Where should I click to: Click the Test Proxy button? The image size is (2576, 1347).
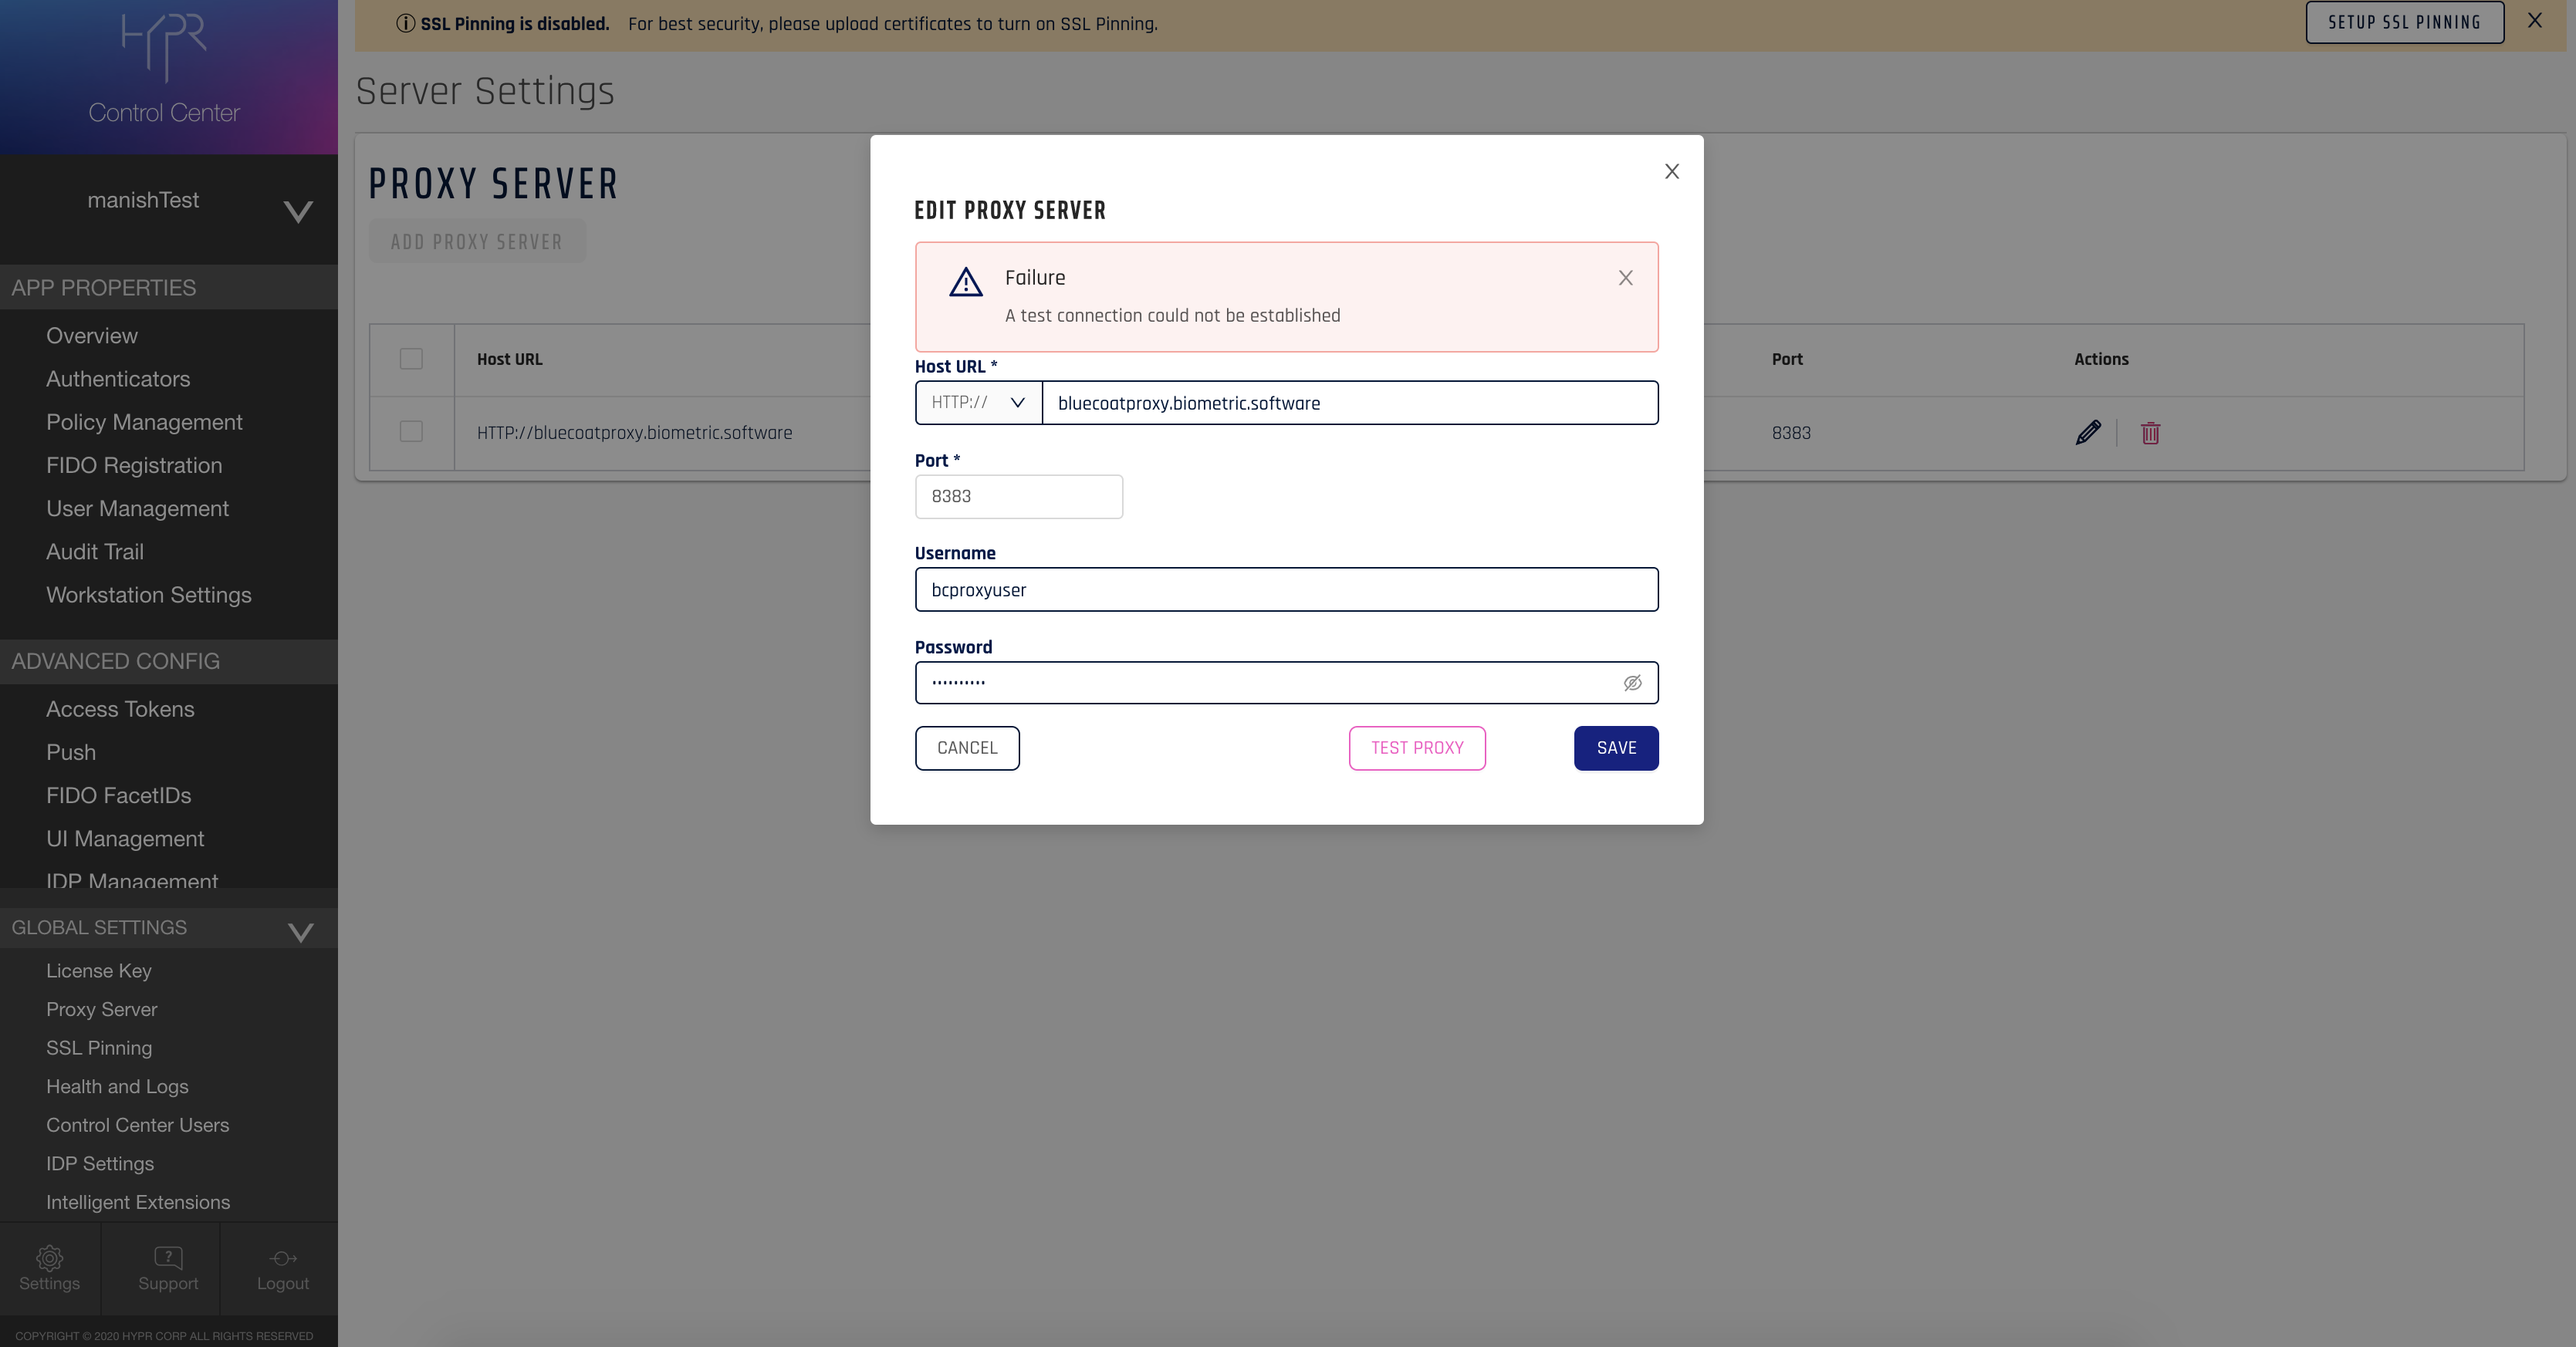click(1416, 748)
